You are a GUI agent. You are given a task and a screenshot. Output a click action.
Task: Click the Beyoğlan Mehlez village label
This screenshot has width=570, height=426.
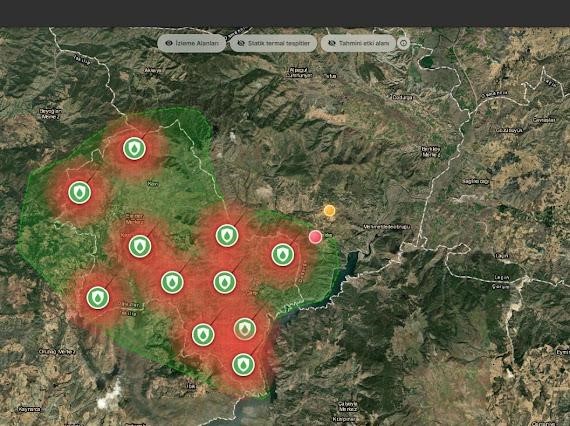pos(51,114)
